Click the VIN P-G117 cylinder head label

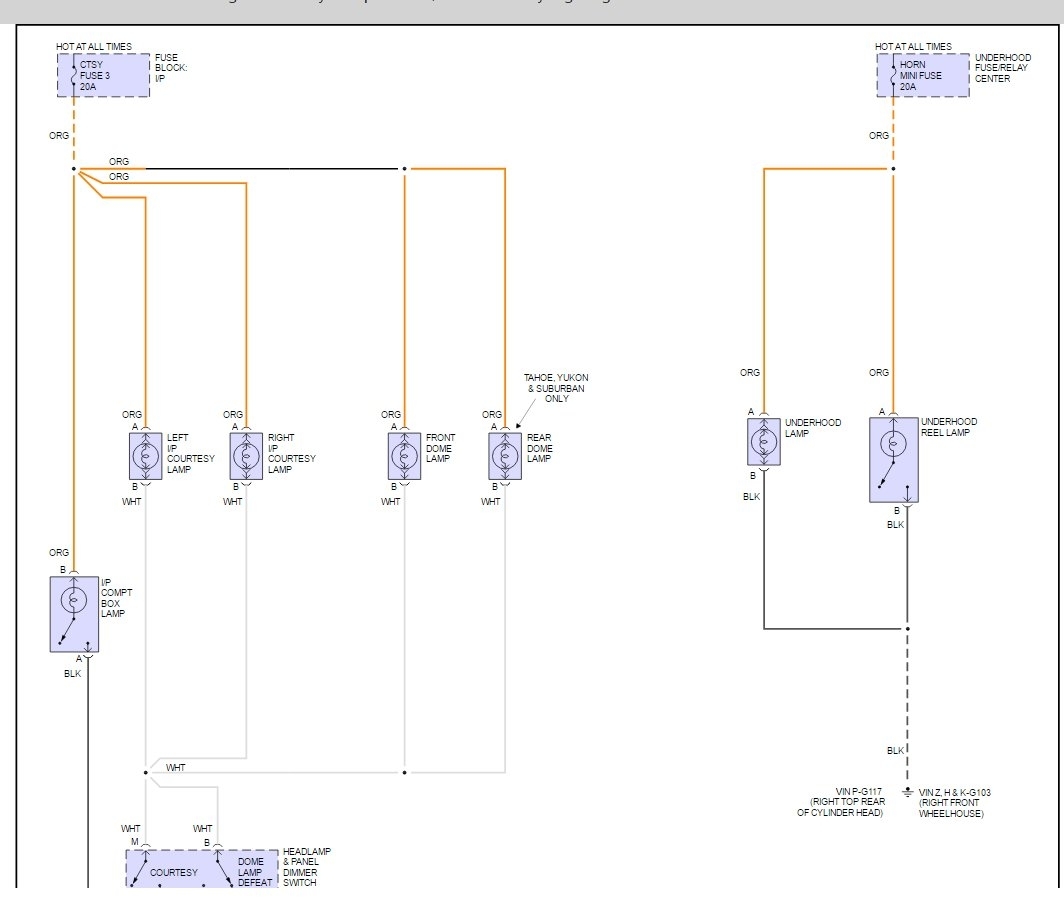[840, 803]
